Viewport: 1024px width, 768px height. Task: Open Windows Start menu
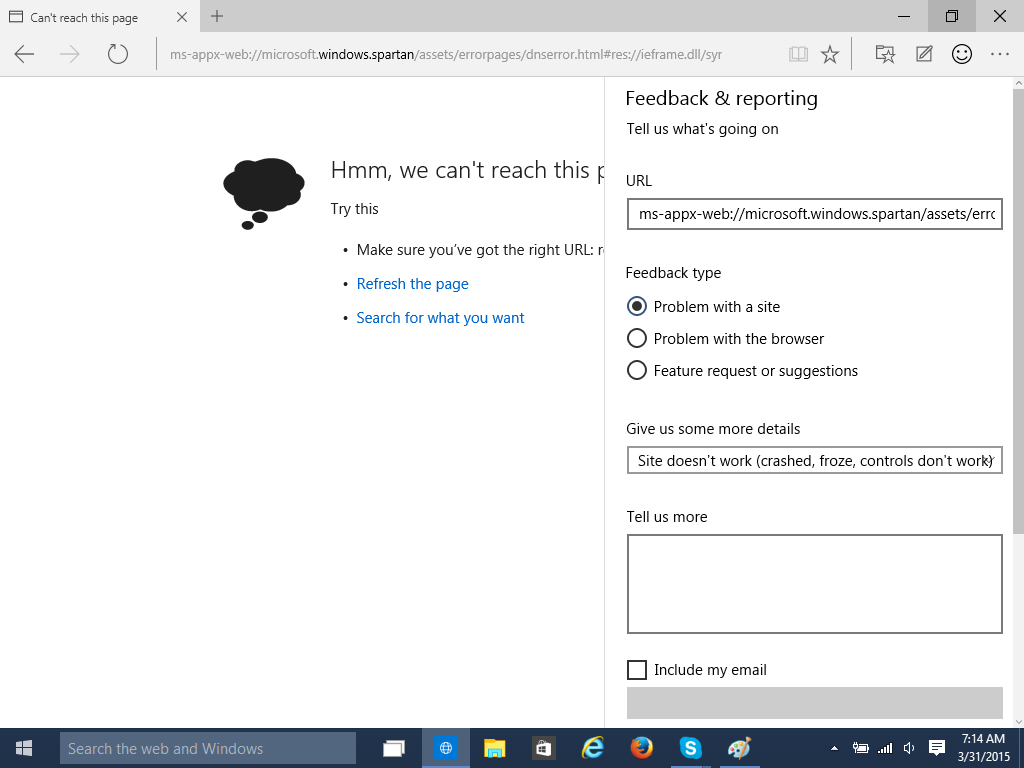(24, 748)
